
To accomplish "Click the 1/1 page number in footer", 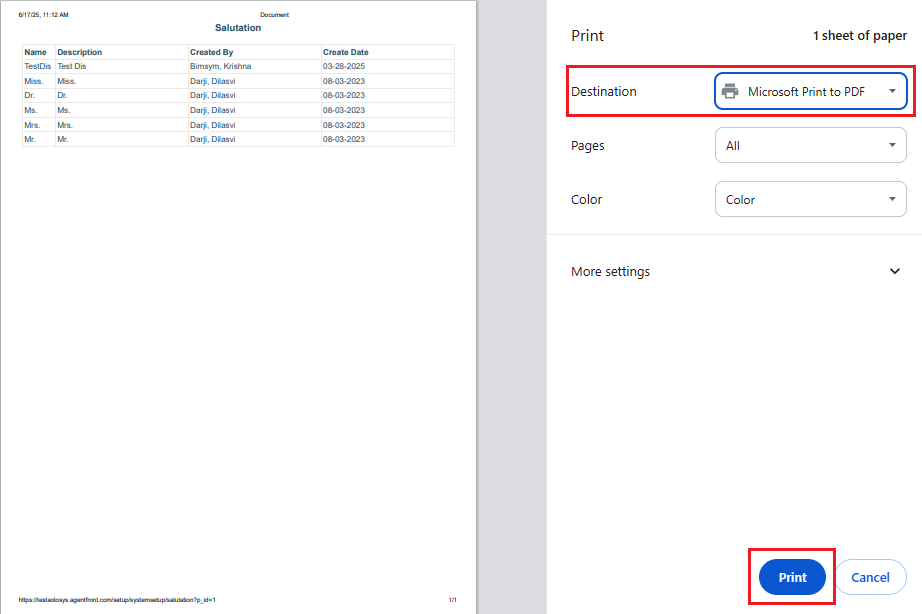I will (x=453, y=600).
